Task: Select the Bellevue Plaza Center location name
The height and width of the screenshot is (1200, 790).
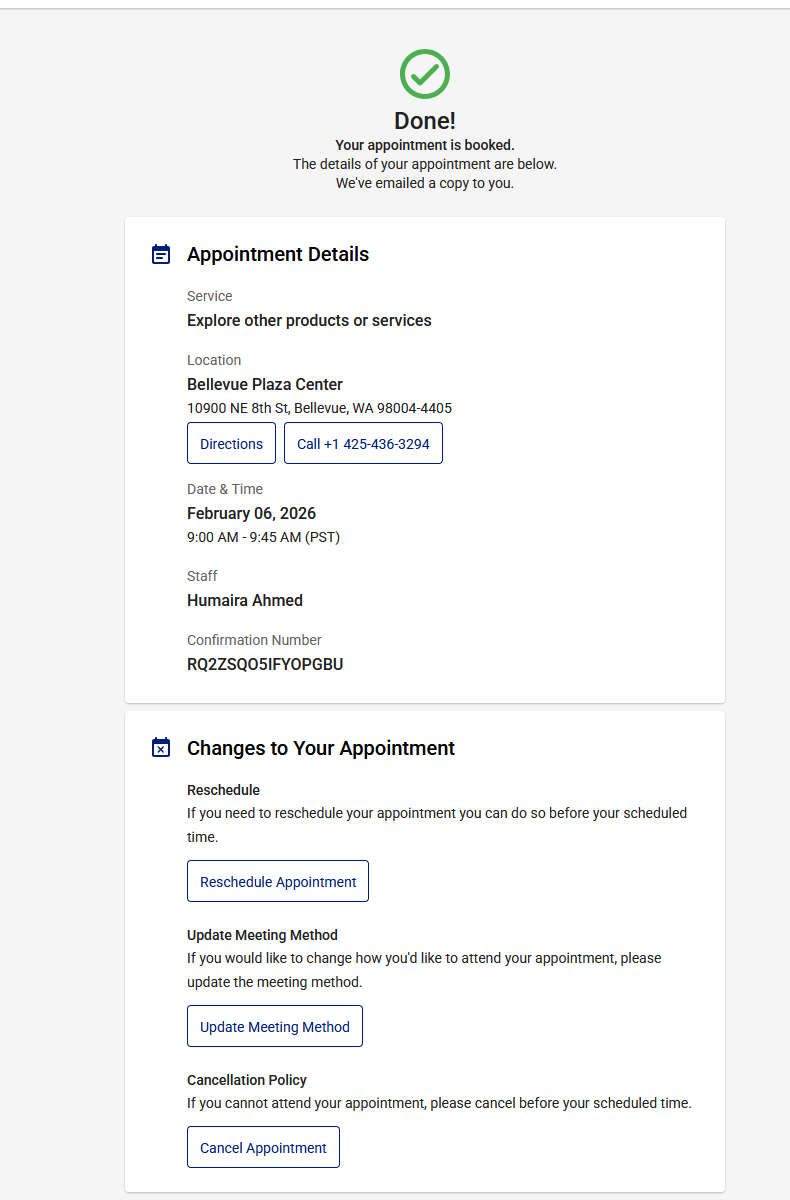Action: [265, 384]
